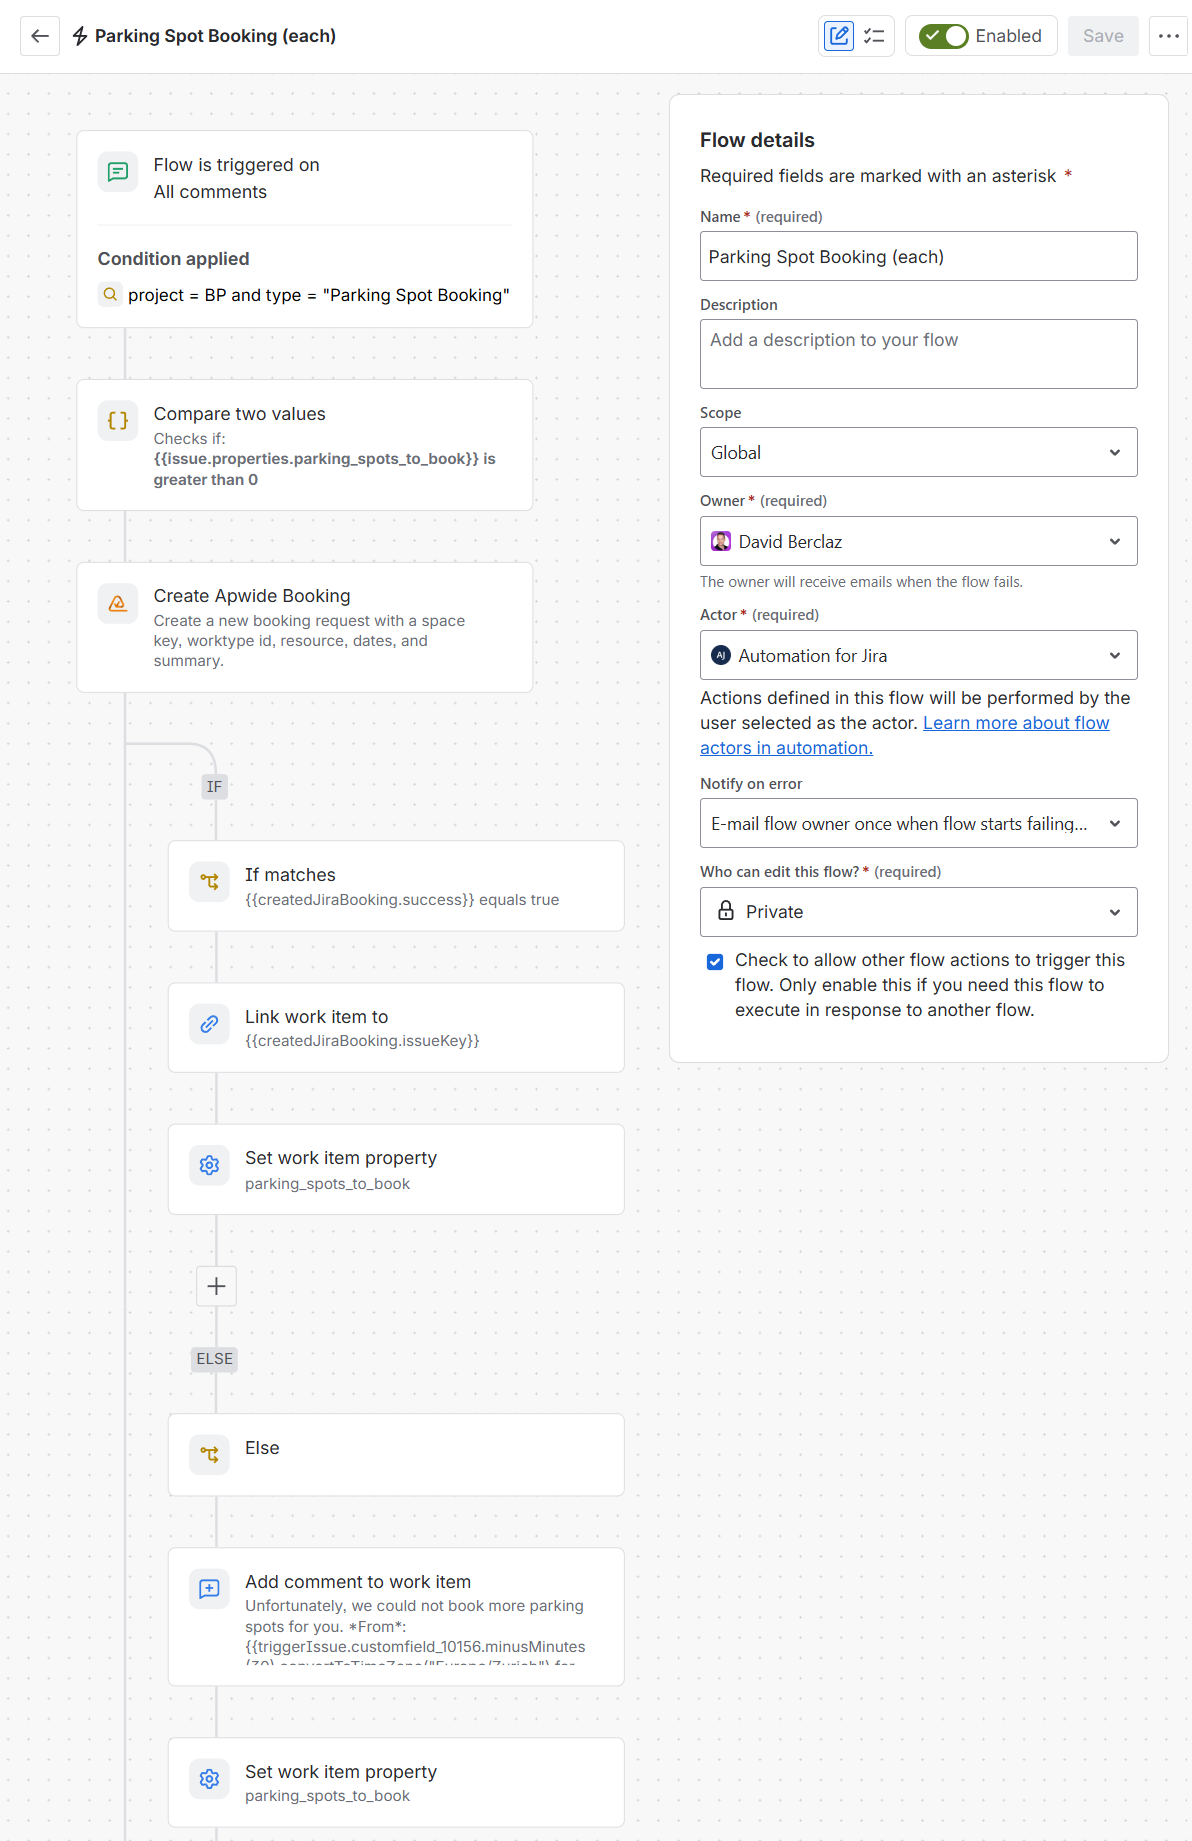The height and width of the screenshot is (1841, 1192).
Task: Click {{createdJiraBooking.issueKey}} text
Action: pos(362,1041)
